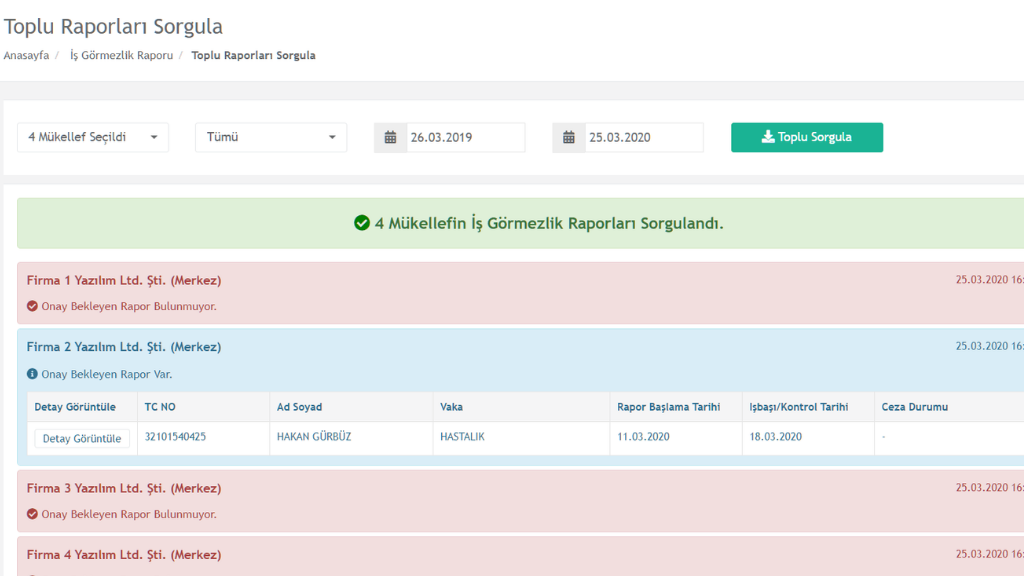Open İş Görmezlik Raporu breadcrumb link
Viewport: 1024px width, 576px height.
(x=121, y=55)
